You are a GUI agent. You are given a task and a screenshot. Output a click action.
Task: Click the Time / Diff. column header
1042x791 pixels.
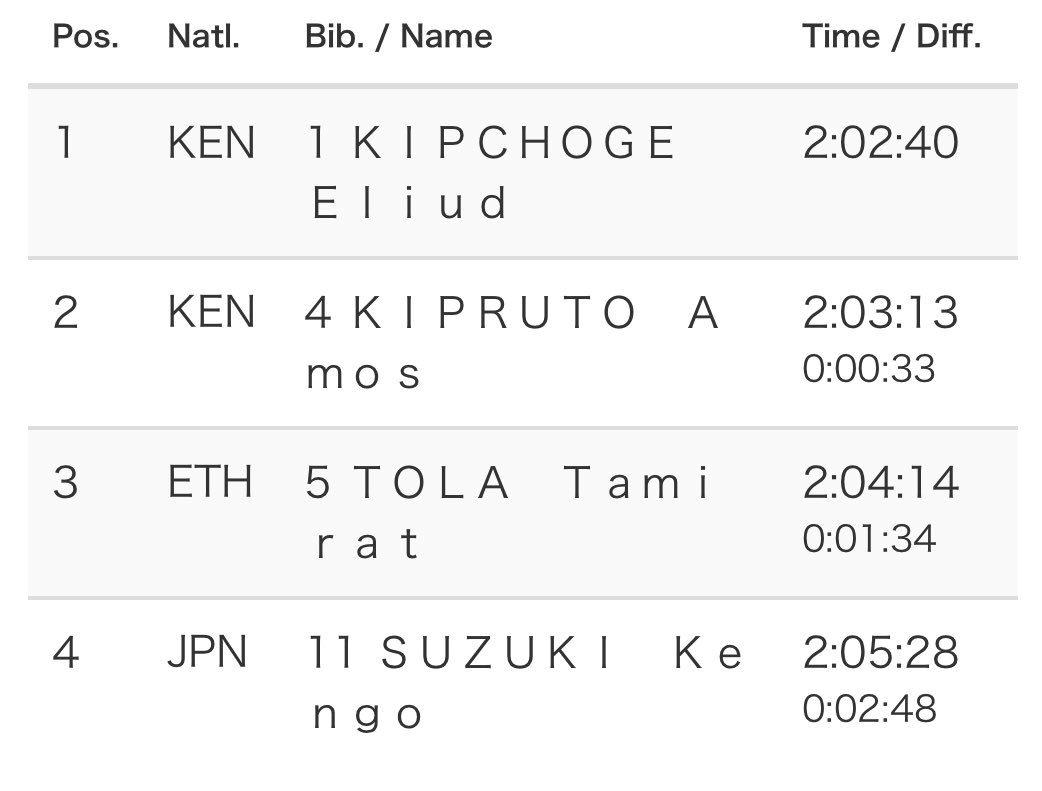tap(891, 37)
